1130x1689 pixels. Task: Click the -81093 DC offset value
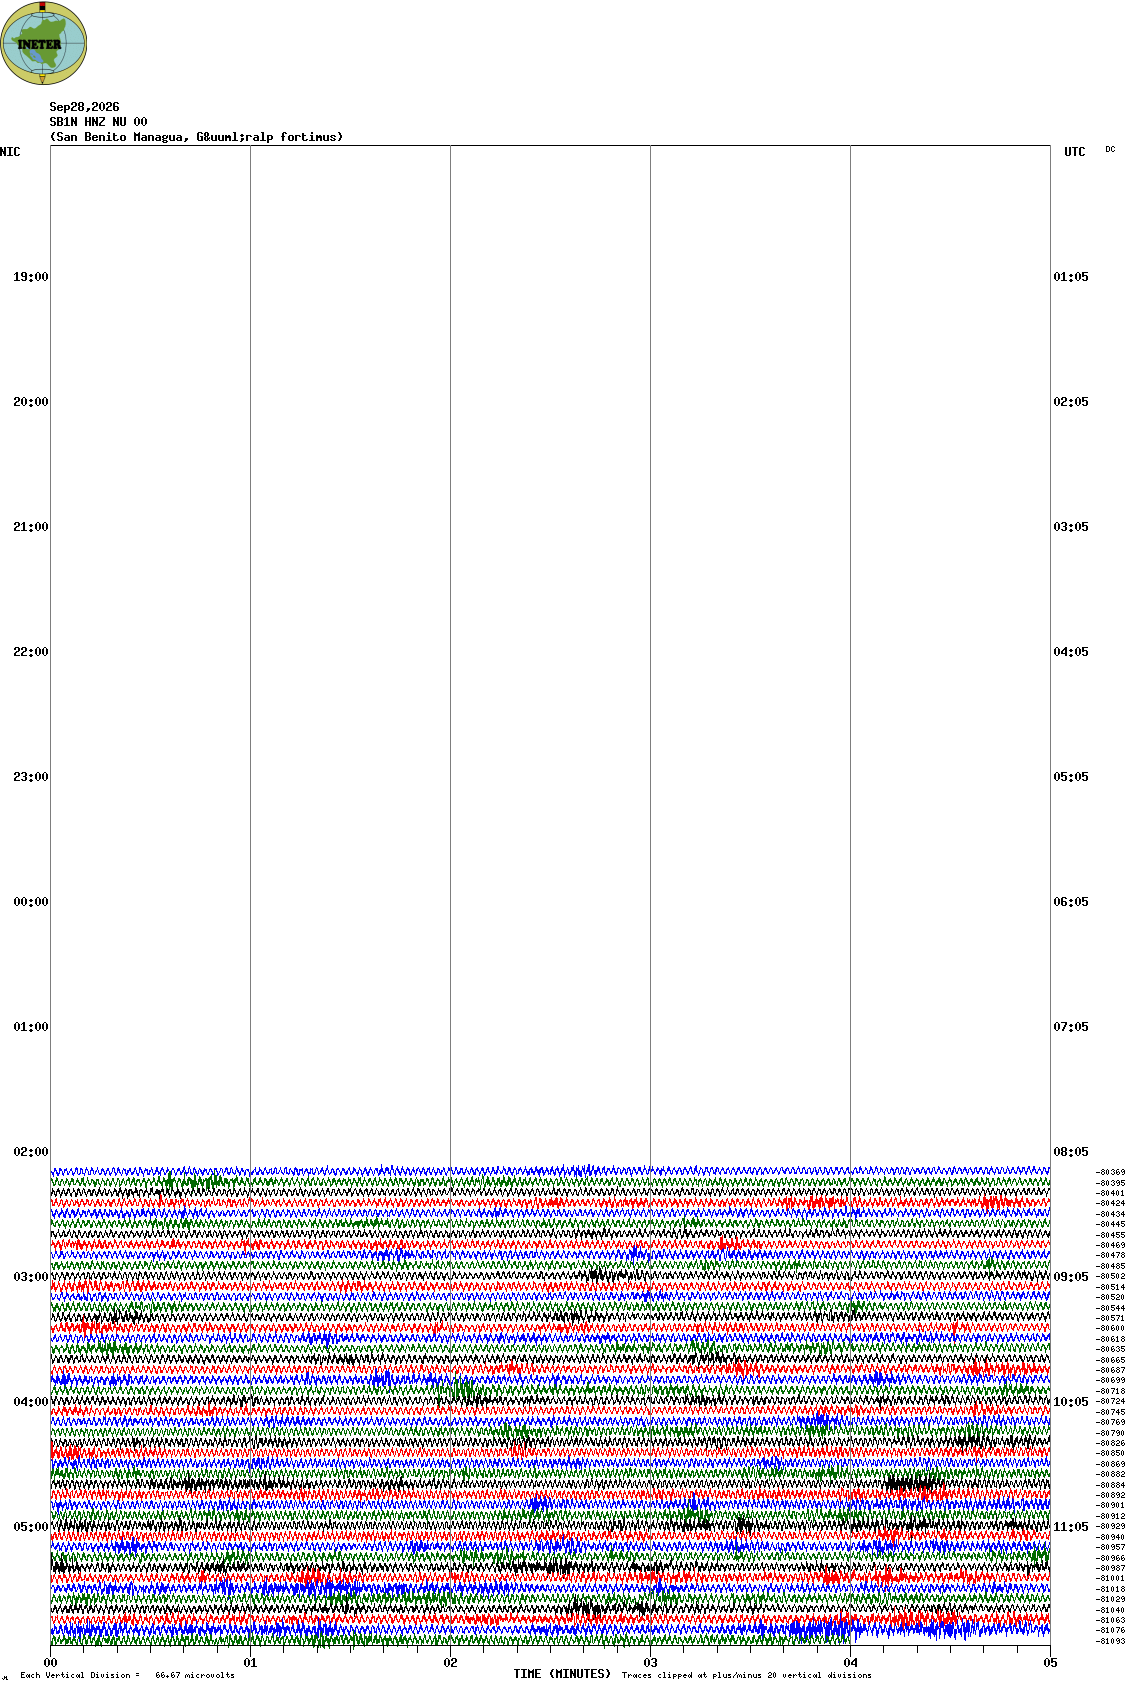click(1110, 1641)
